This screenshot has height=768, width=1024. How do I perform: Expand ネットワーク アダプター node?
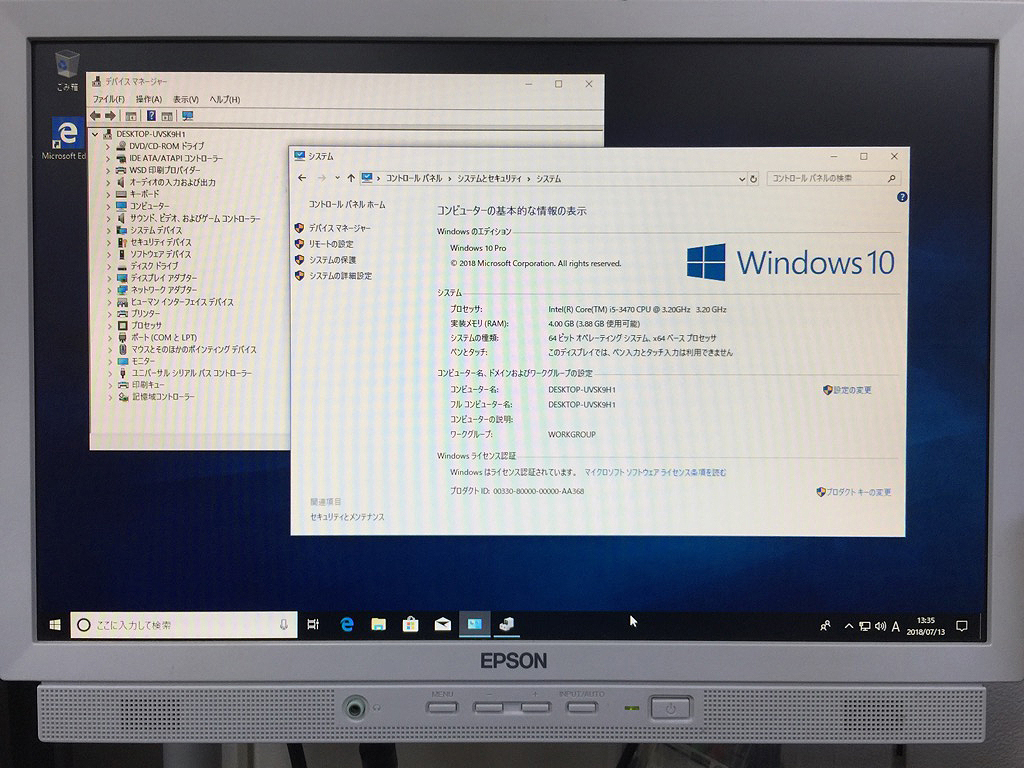109,290
